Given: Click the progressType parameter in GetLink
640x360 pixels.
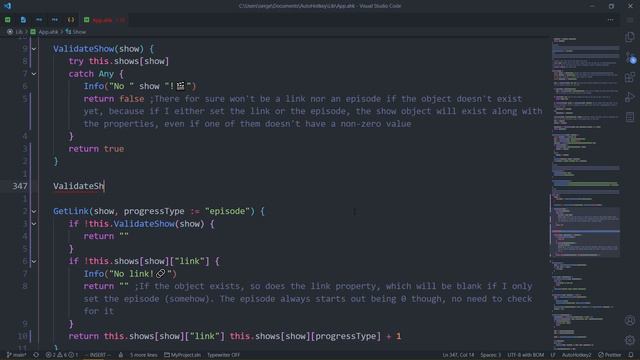Looking at the screenshot, I should pyautogui.click(x=154, y=211).
